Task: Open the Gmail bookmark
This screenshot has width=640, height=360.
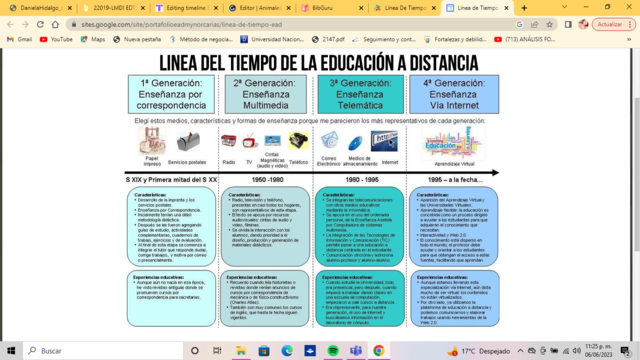Action: coord(20,40)
